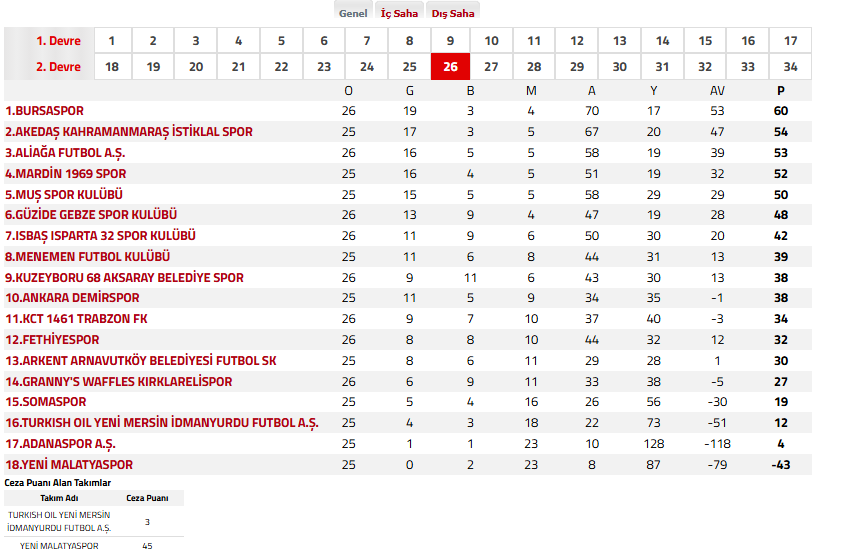Jump to week 34 standings
This screenshot has width=842, height=552.
tap(791, 67)
